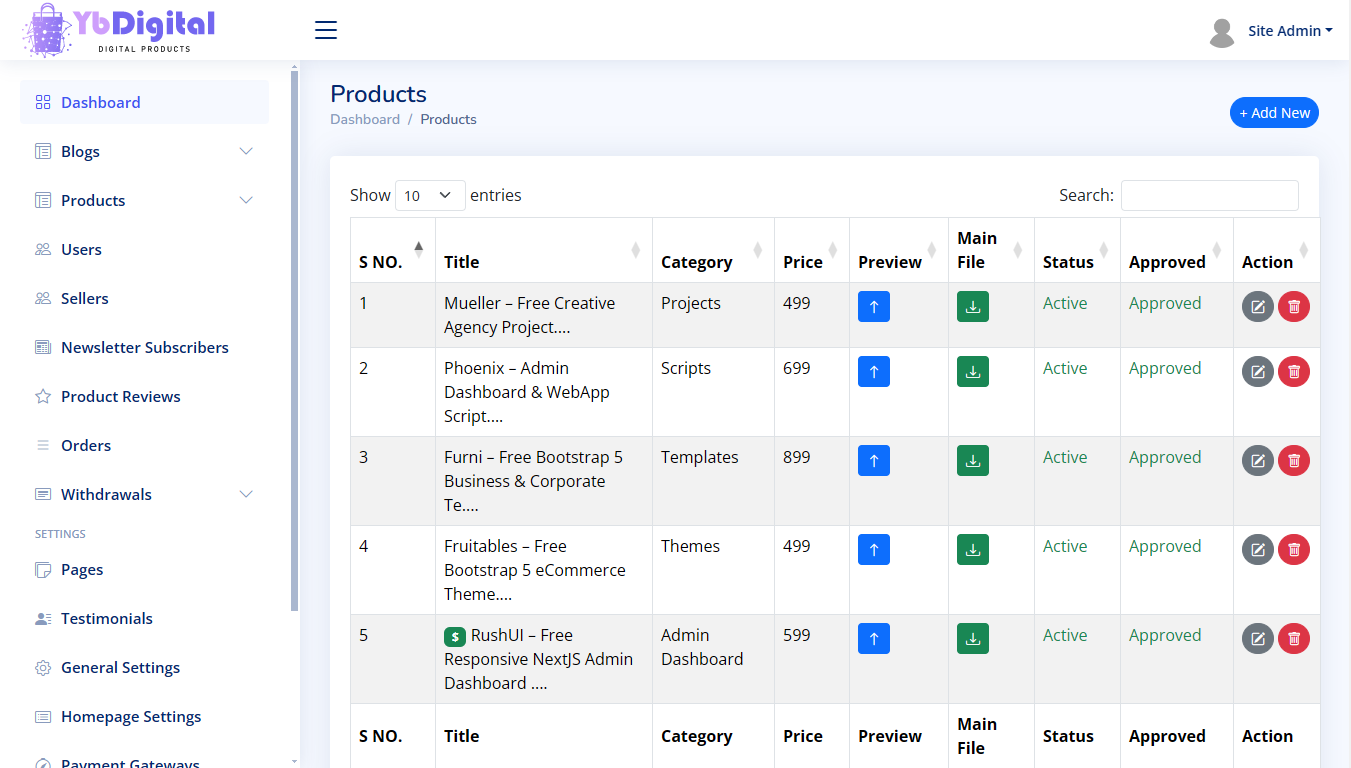Expand the Withdrawals sidebar submenu
Viewport: 1351px width, 768px height.
(144, 495)
